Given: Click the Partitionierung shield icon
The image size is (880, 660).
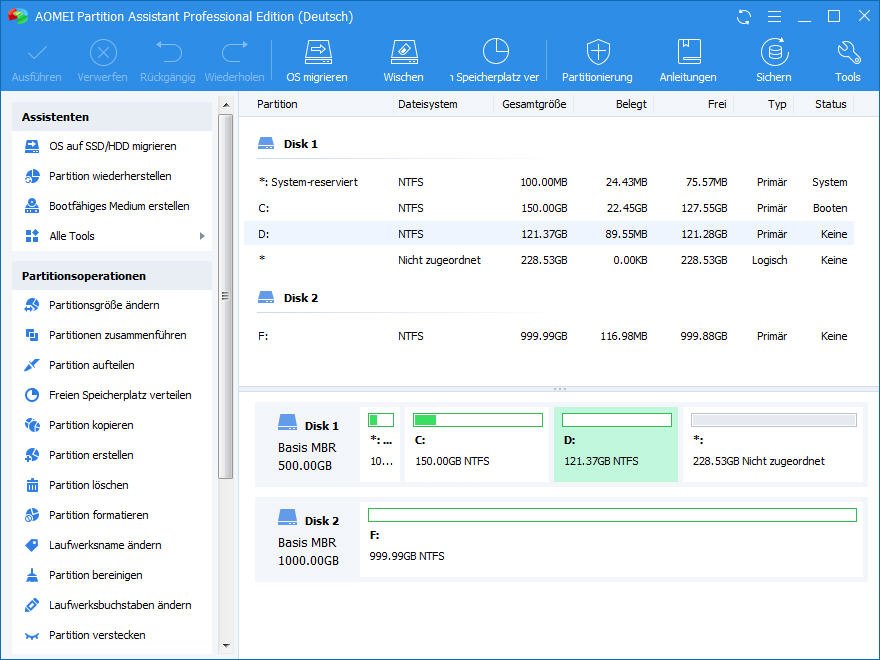Looking at the screenshot, I should coord(597,60).
